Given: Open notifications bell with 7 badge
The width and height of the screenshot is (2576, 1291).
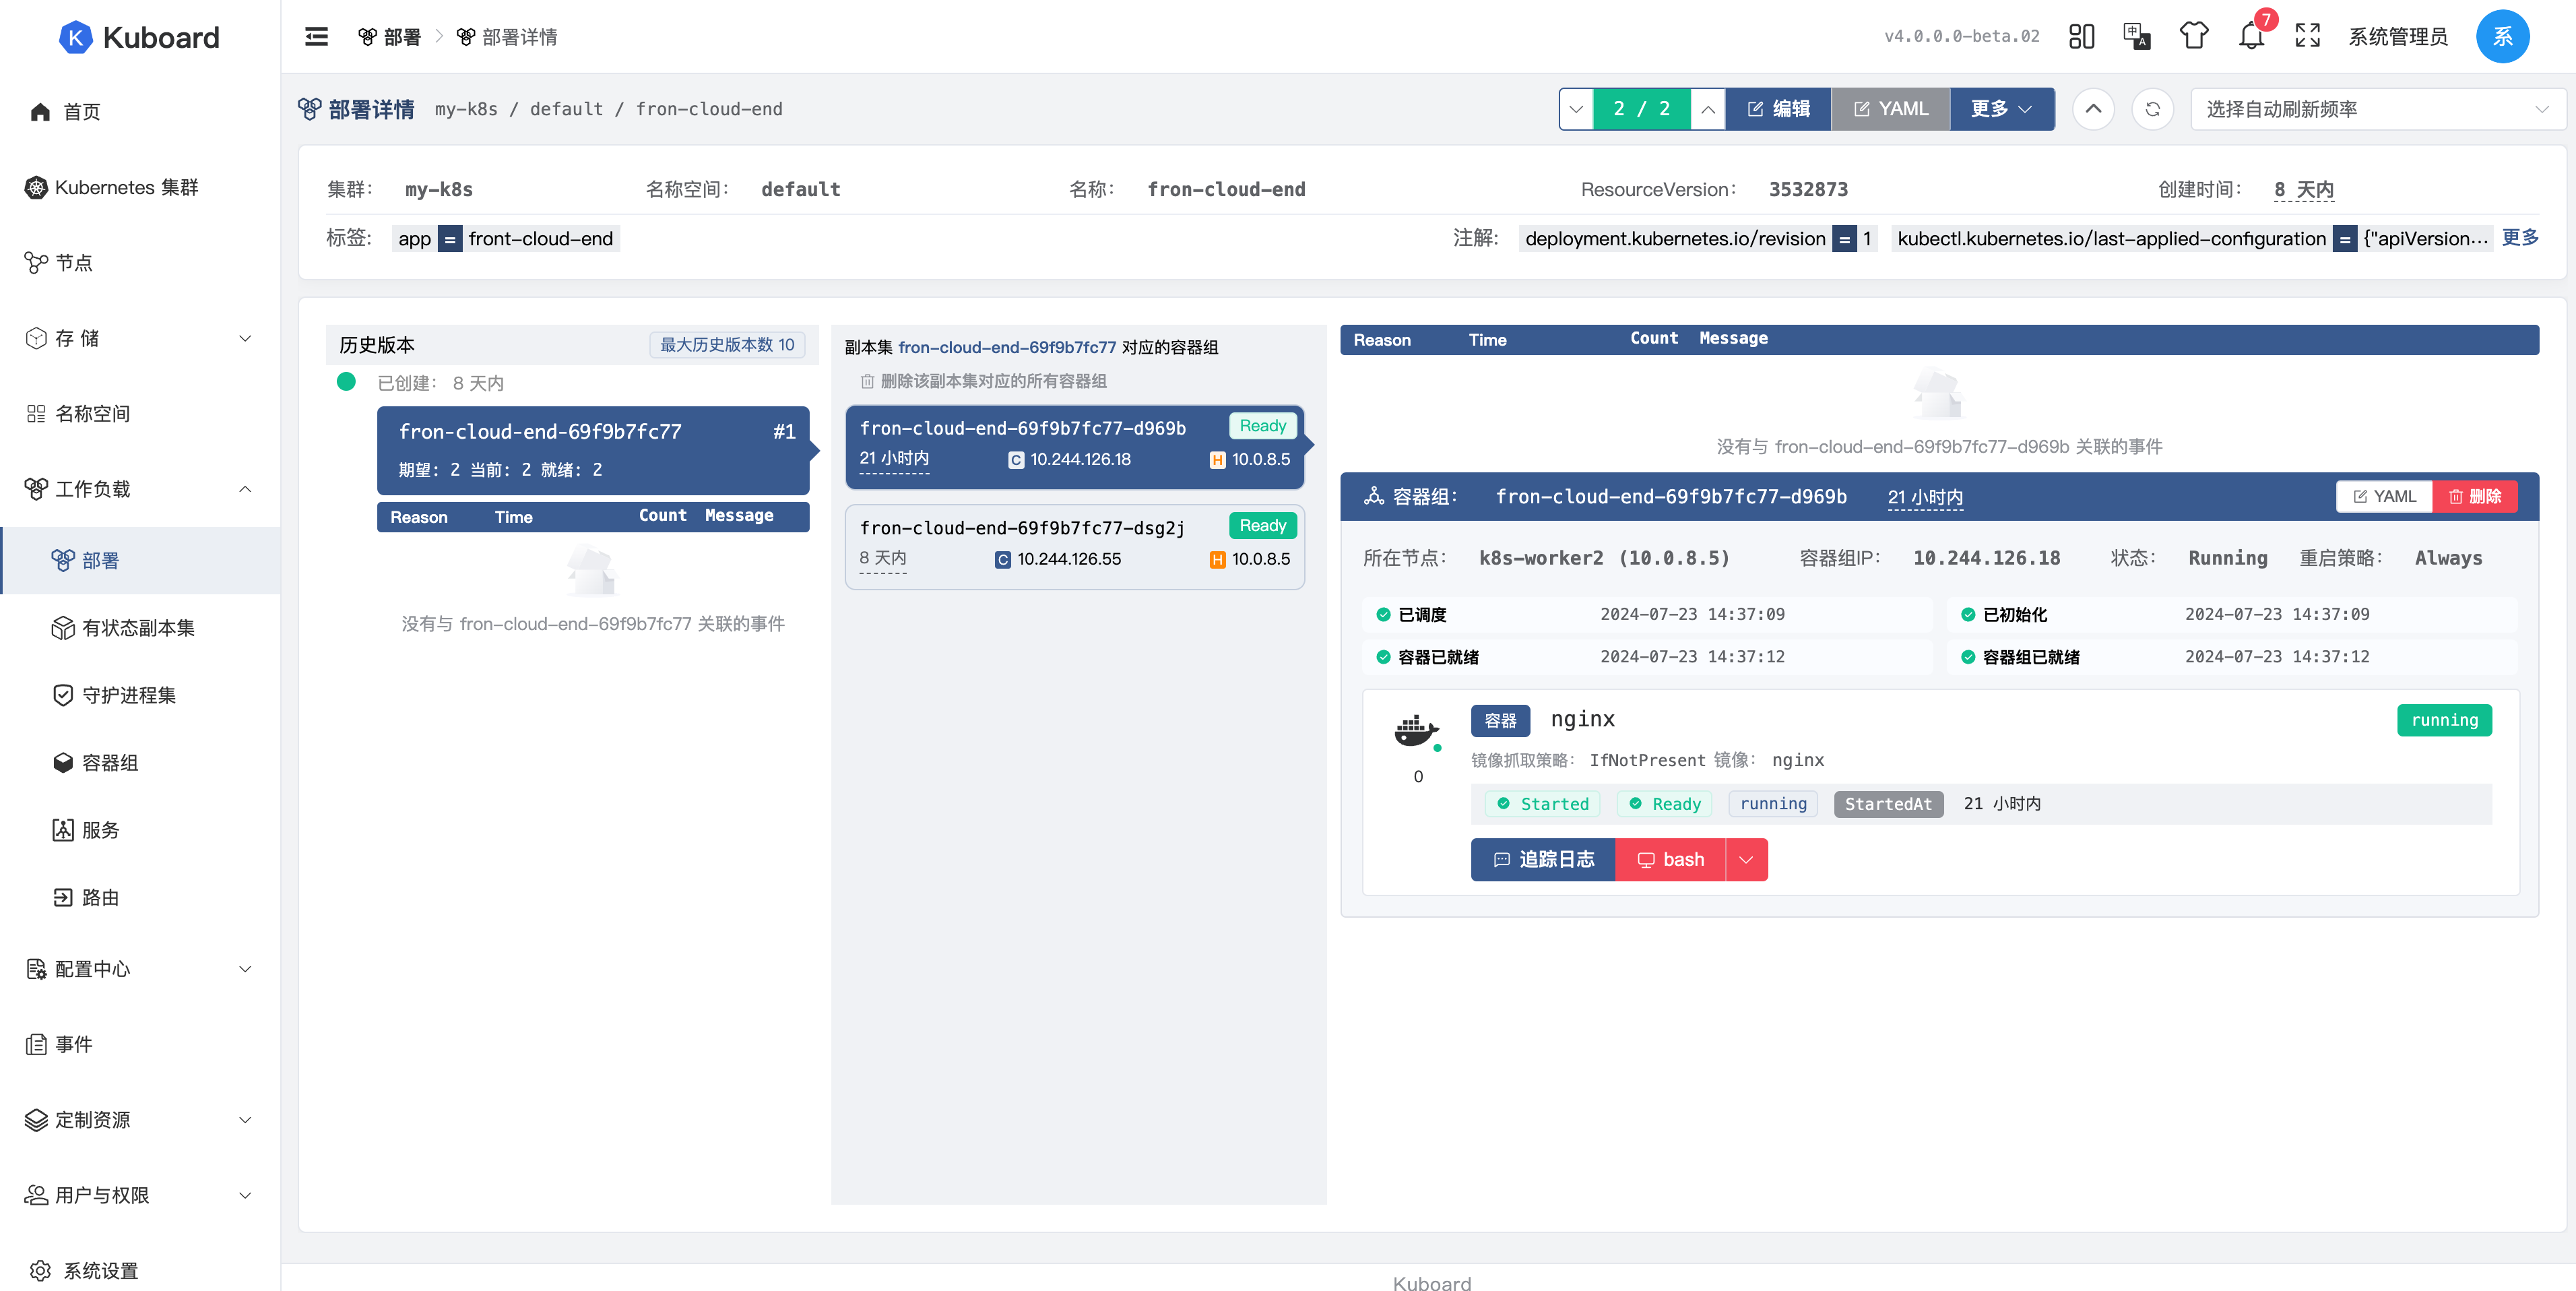Looking at the screenshot, I should coord(2252,35).
